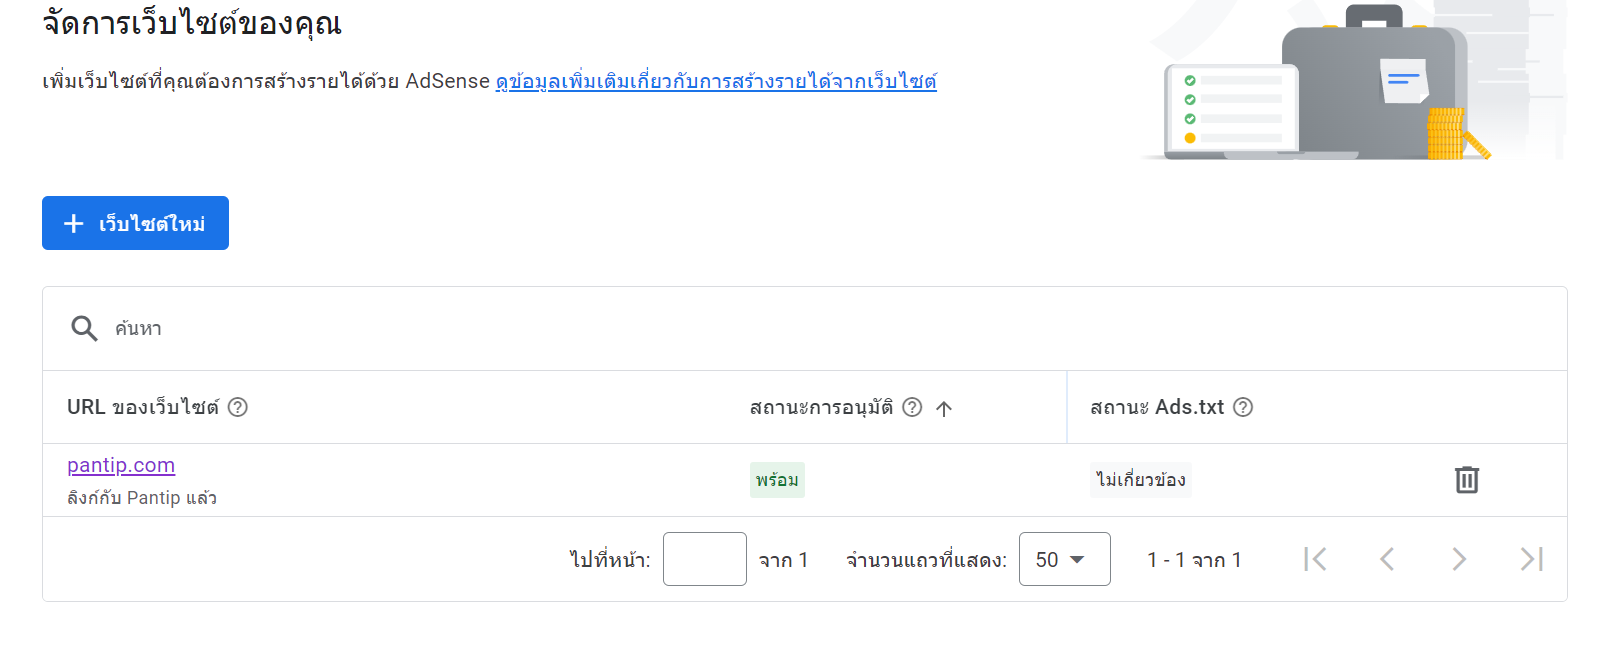
Task: Jump to last page of results
Action: coord(1531,559)
